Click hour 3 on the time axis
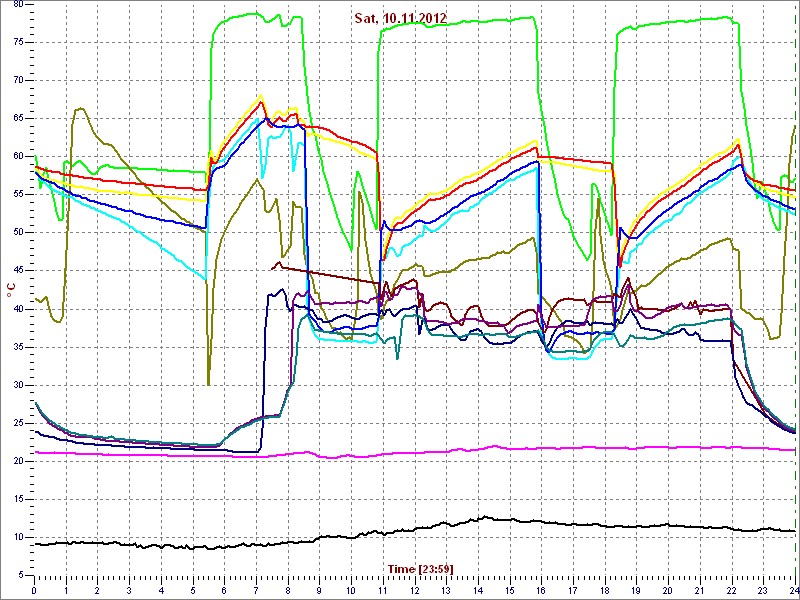Image resolution: width=800 pixels, height=600 pixels. pyautogui.click(x=129, y=589)
